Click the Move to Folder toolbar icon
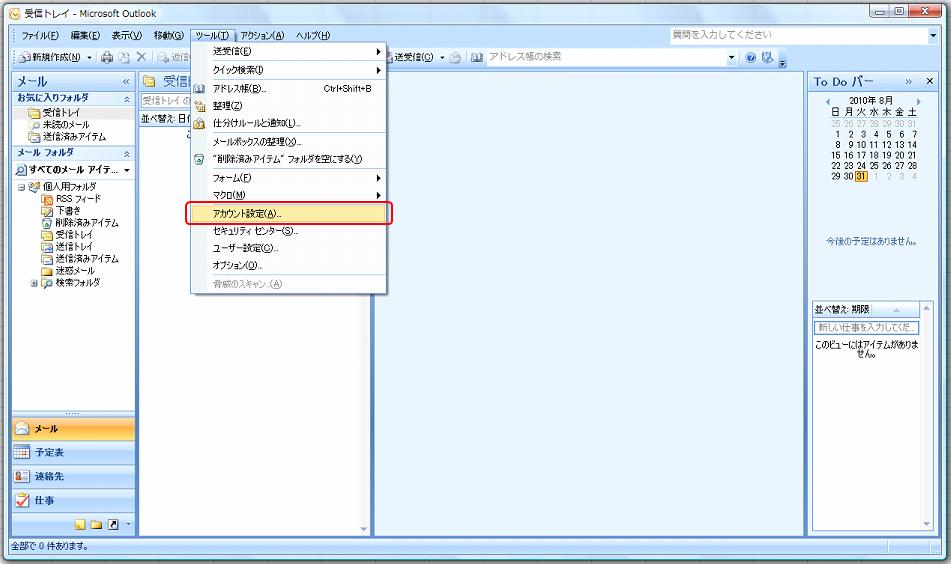Viewport: 951px width, 564px height. tap(124, 58)
